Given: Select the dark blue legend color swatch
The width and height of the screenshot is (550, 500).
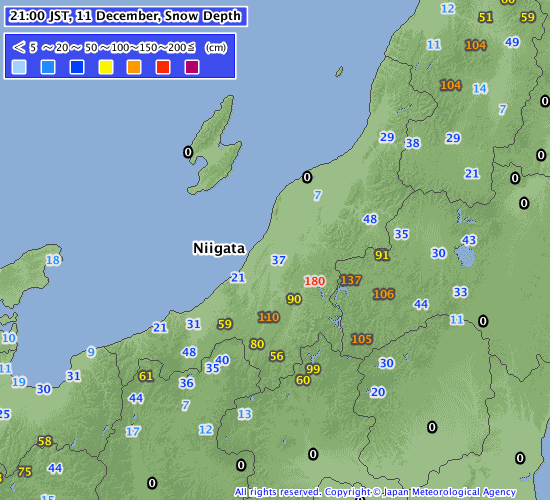Looking at the screenshot, I should 77,67.
